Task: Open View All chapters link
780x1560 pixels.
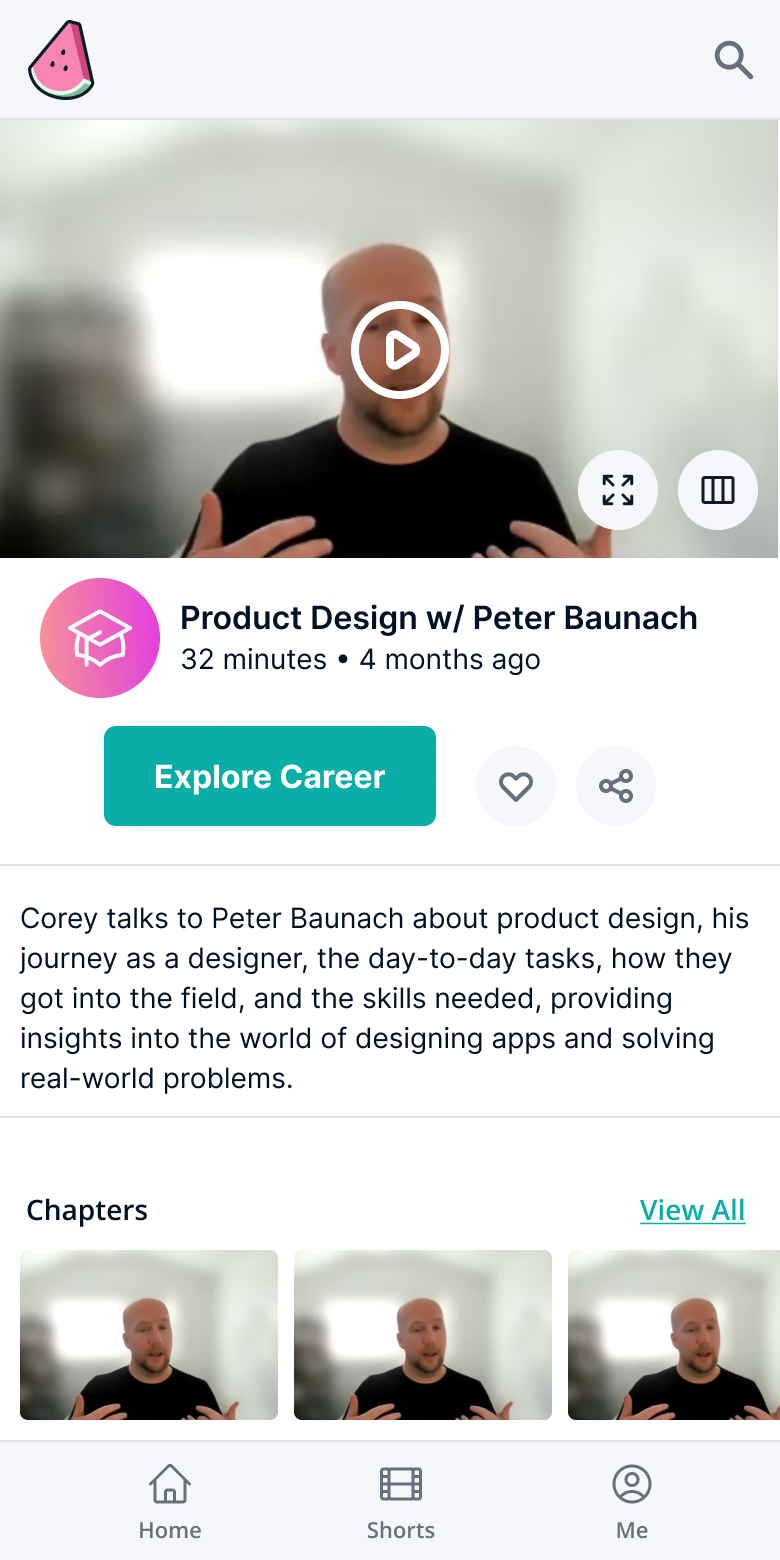Action: tap(692, 1210)
